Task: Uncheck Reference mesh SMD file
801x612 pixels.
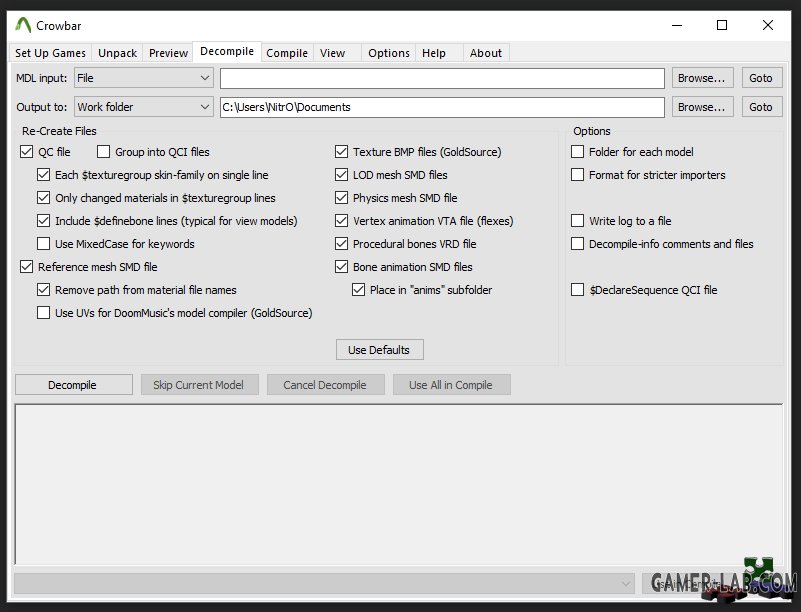Action: pyautogui.click(x=27, y=267)
